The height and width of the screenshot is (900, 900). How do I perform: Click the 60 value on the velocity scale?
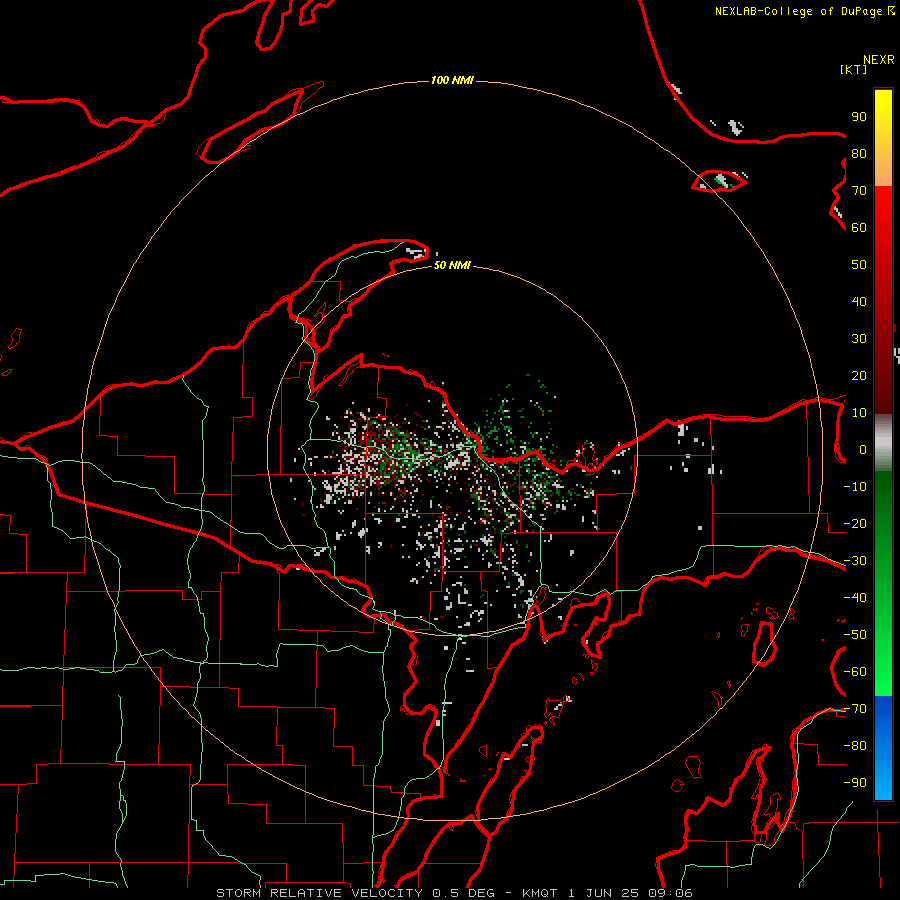pos(859,228)
